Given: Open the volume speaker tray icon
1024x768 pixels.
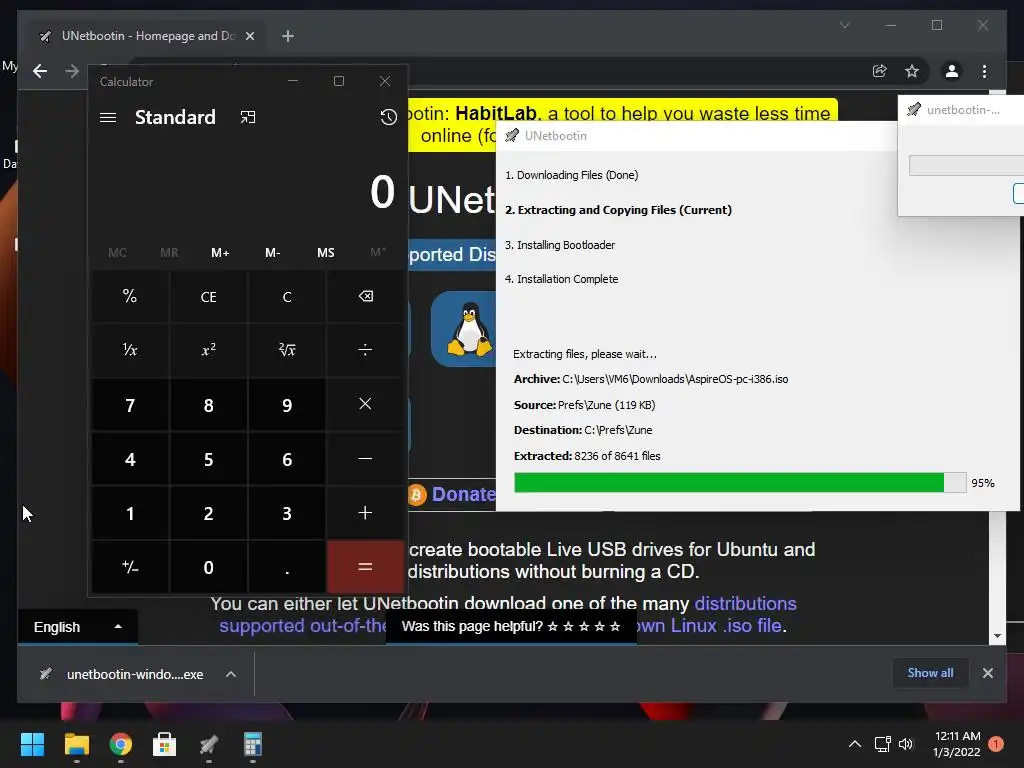Looking at the screenshot, I should [906, 744].
